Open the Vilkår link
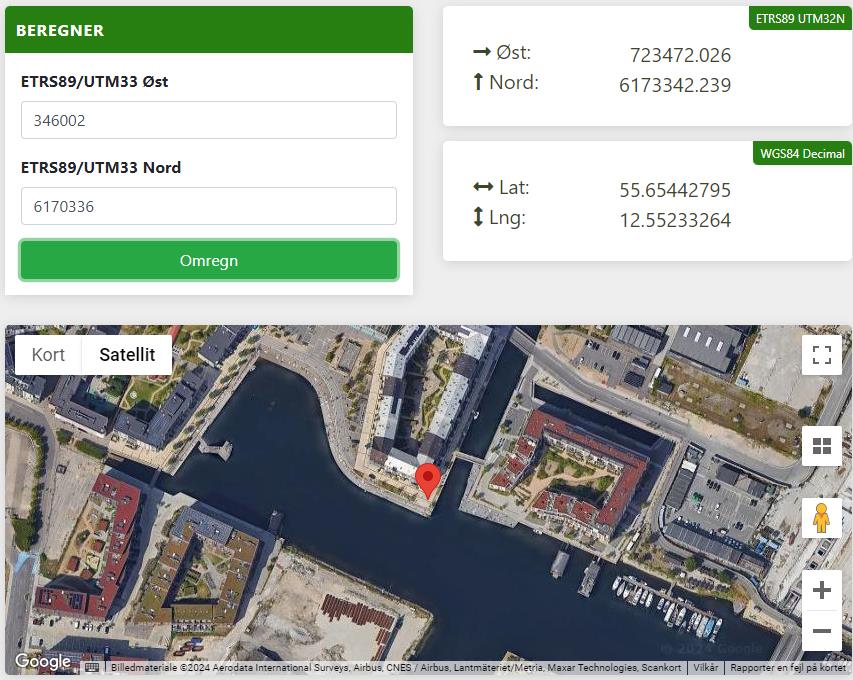 tap(706, 667)
